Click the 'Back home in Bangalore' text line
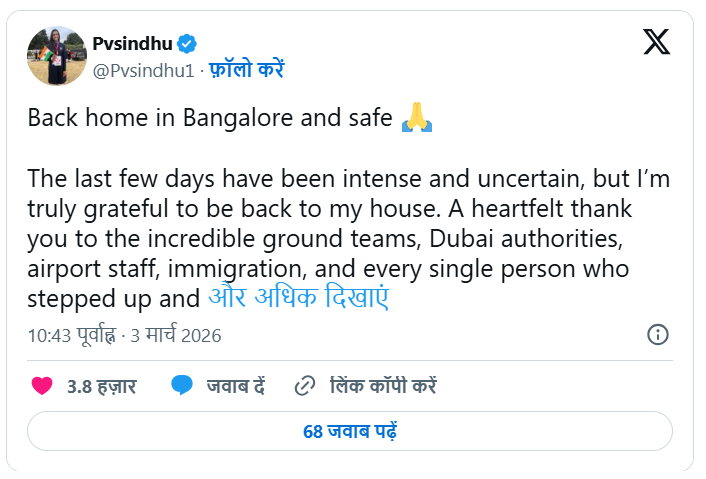The width and height of the screenshot is (706, 479). pos(208,118)
